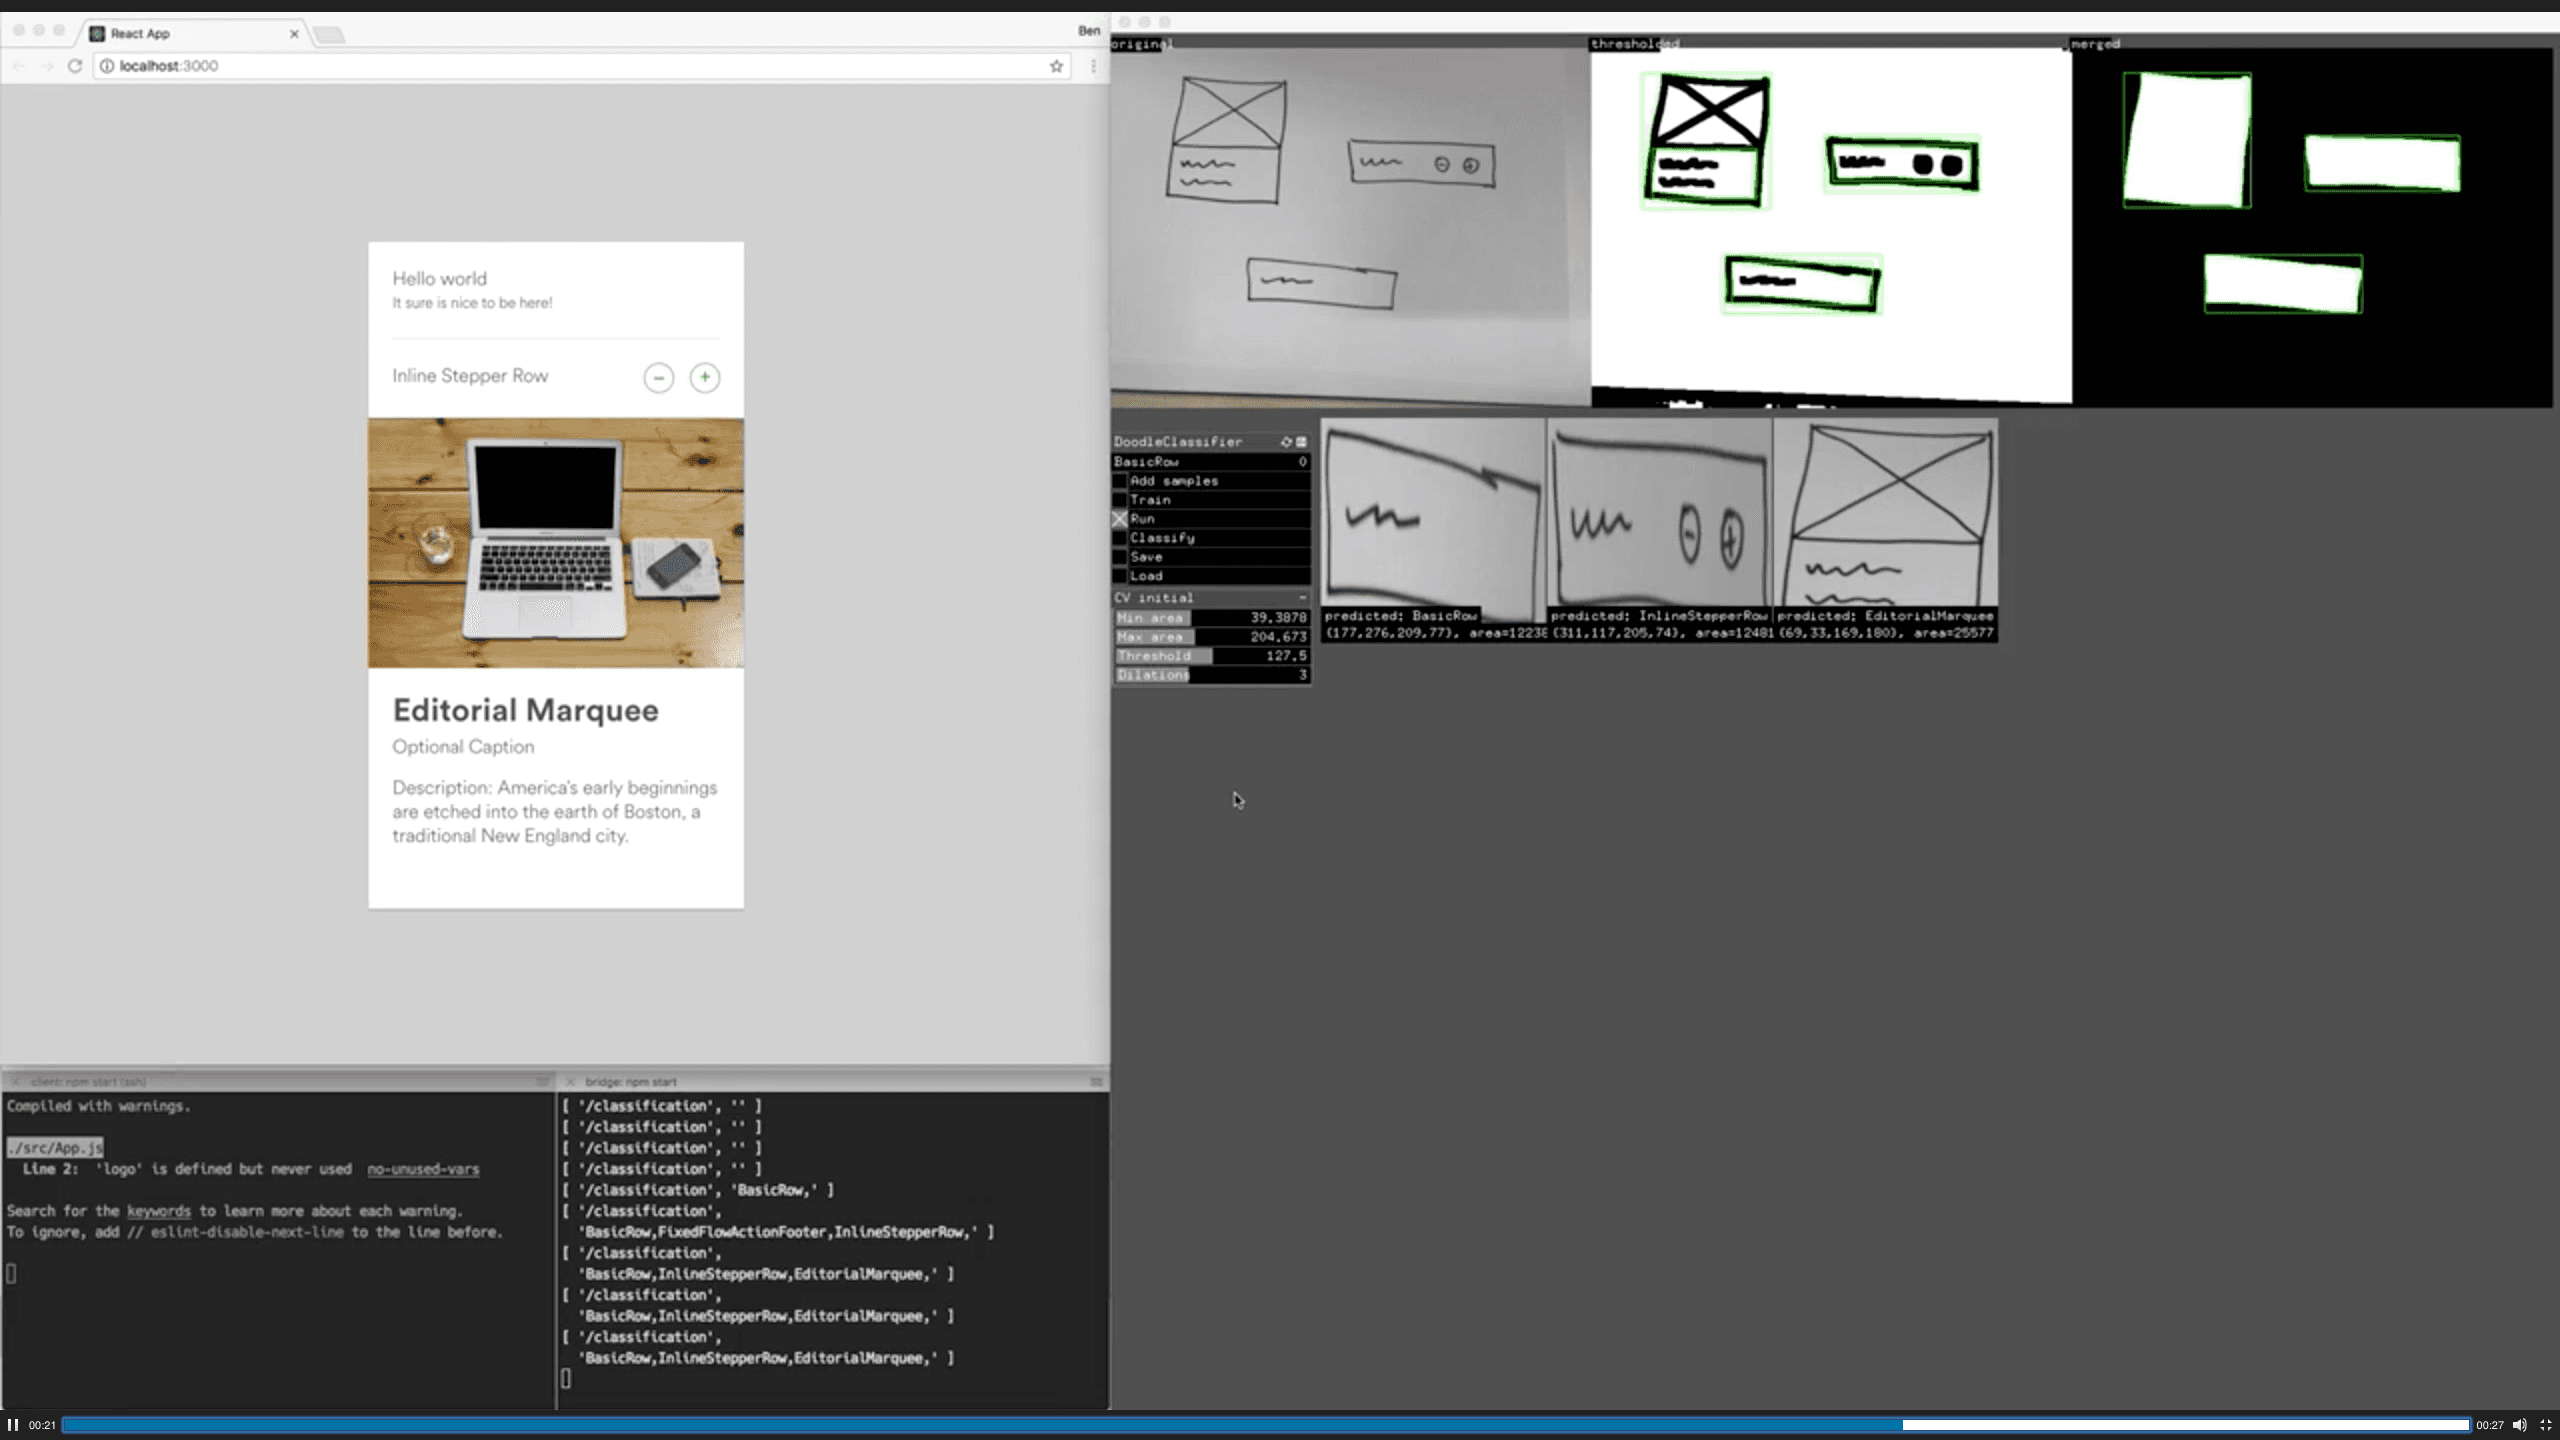Screen dimensions: 2560x1440
Task: Click the plus stepper circle icon
Action: point(705,377)
